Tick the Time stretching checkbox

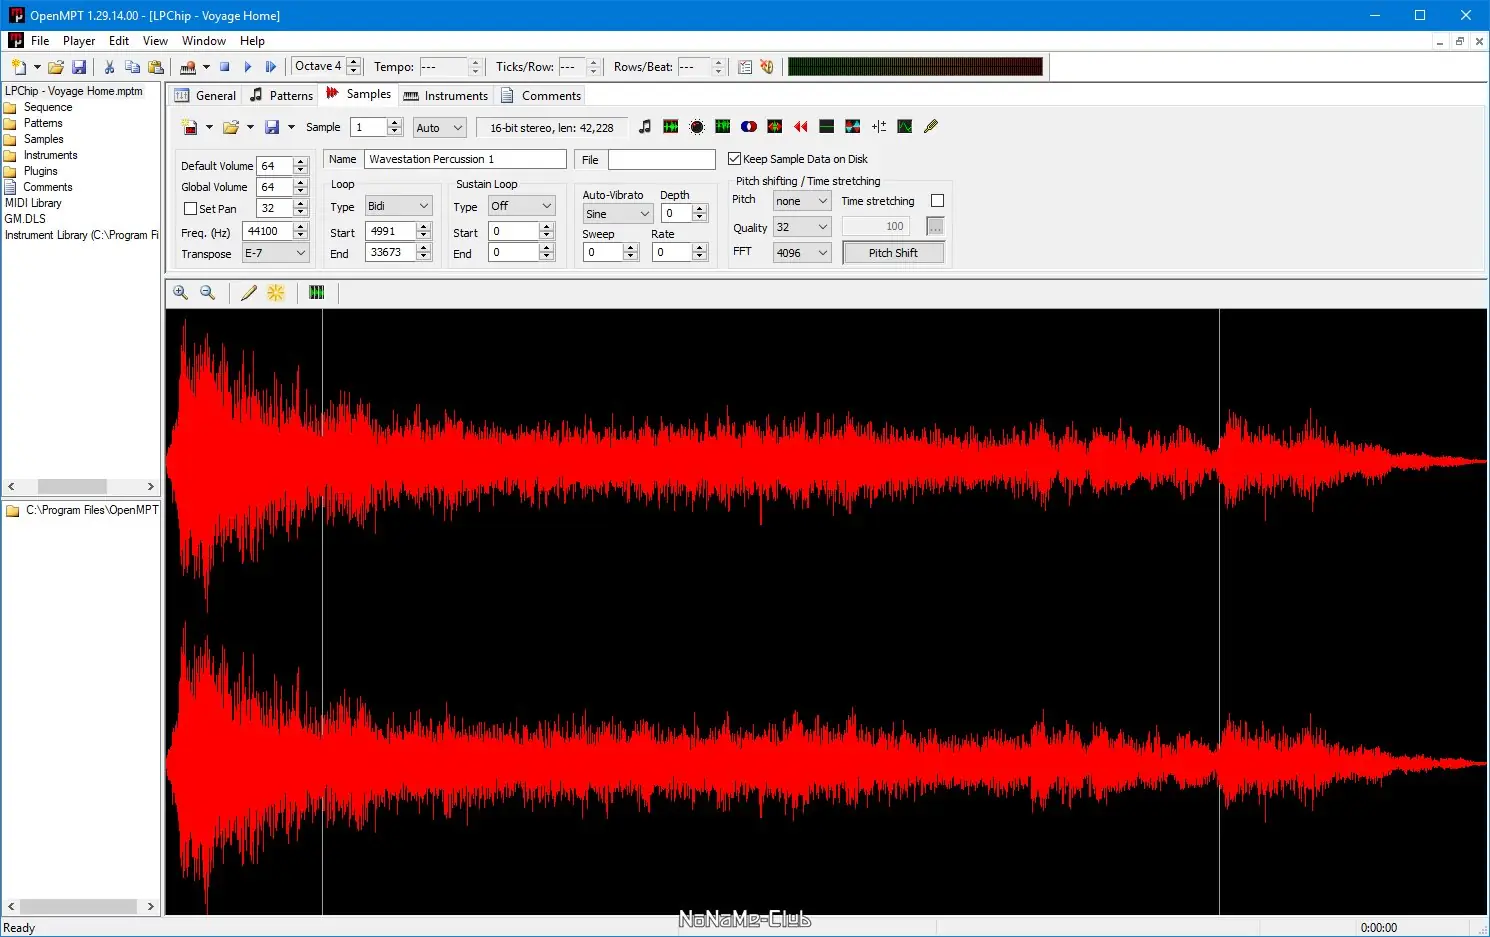coord(937,201)
